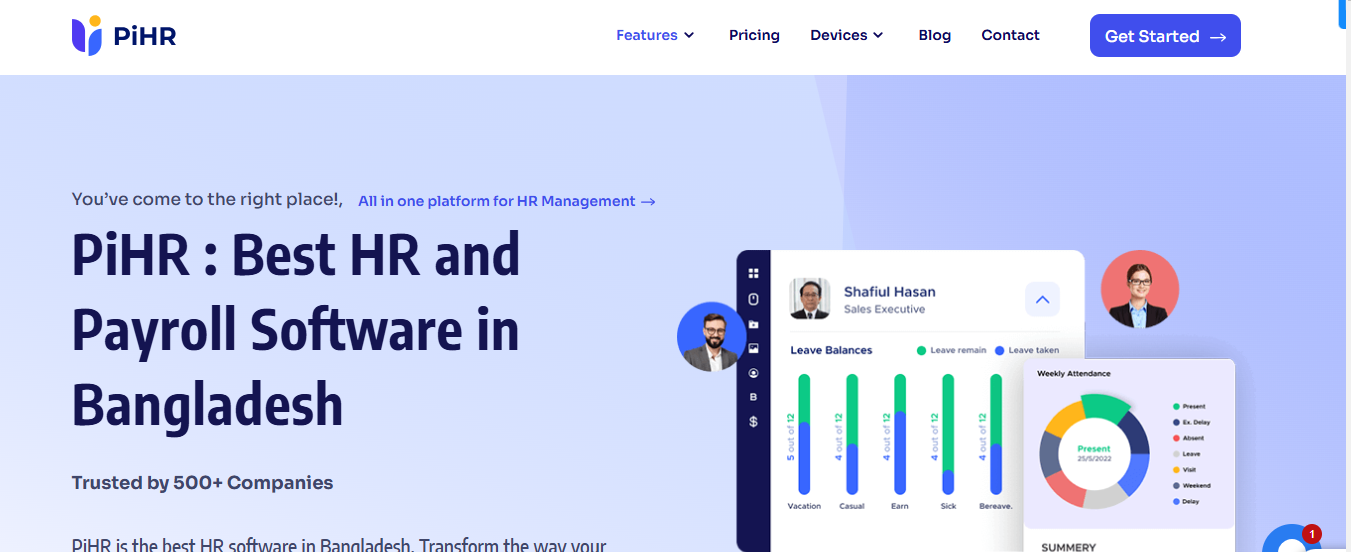
Task: Click the dollar sign icon in the dark sidebar
Action: coord(754,422)
